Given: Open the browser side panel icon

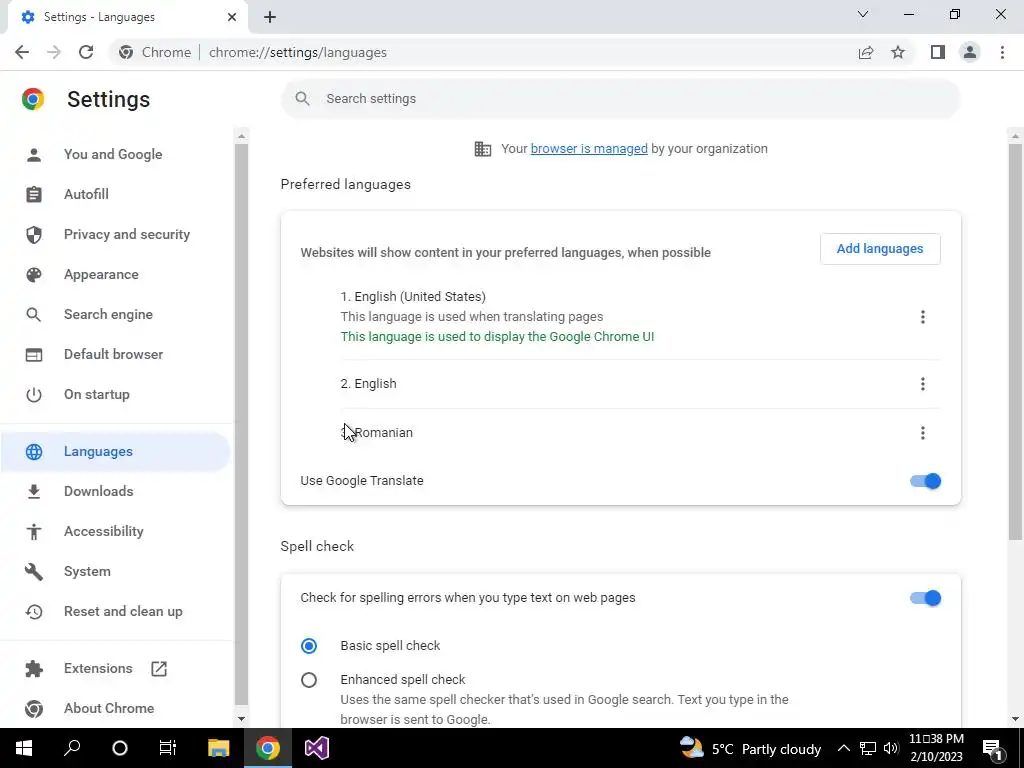Looking at the screenshot, I should [x=938, y=52].
